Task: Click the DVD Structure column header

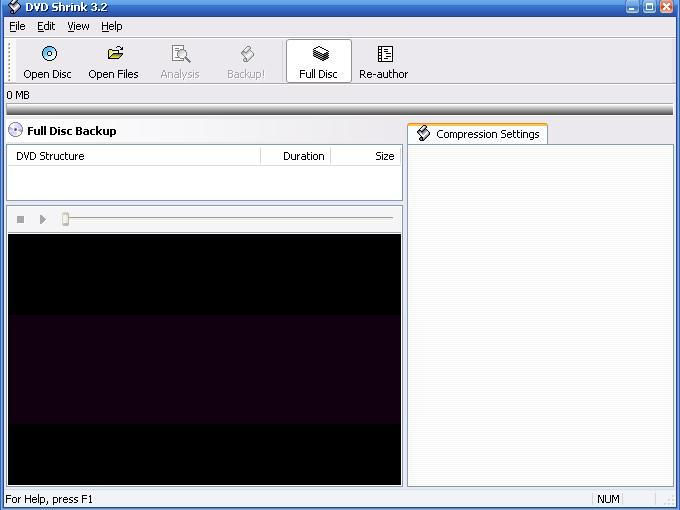Action: tap(134, 156)
